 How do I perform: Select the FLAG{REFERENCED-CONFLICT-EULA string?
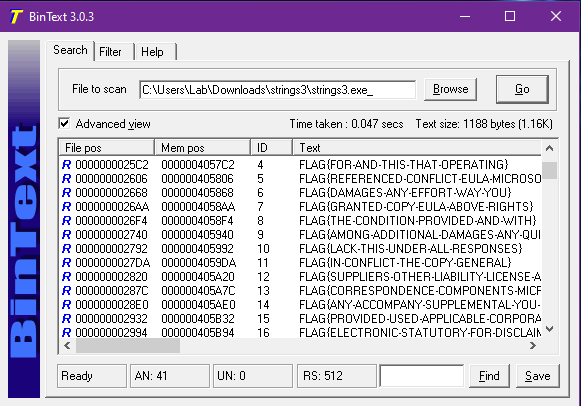tap(420, 179)
